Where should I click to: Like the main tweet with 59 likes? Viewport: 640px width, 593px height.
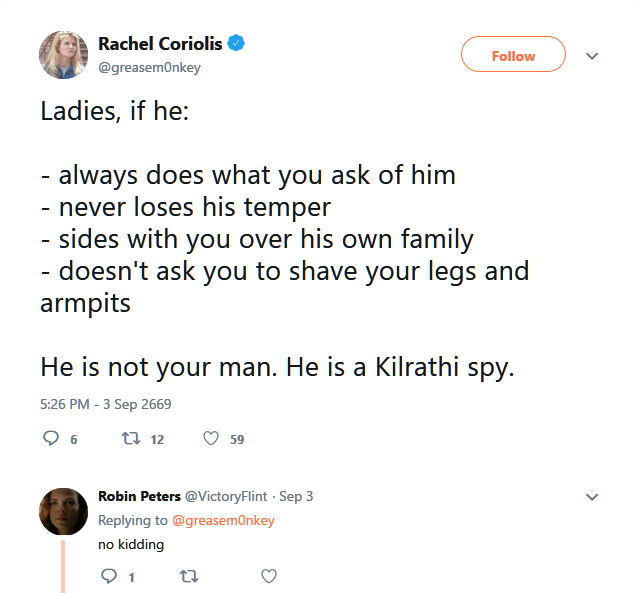[x=211, y=438]
